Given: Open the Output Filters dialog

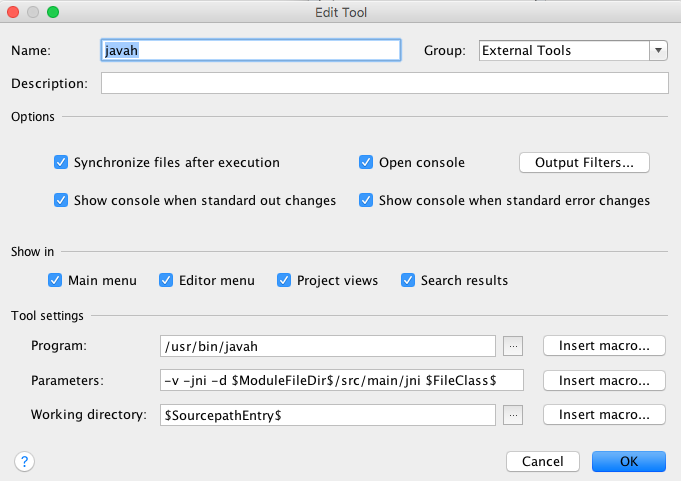Looking at the screenshot, I should pos(584,162).
